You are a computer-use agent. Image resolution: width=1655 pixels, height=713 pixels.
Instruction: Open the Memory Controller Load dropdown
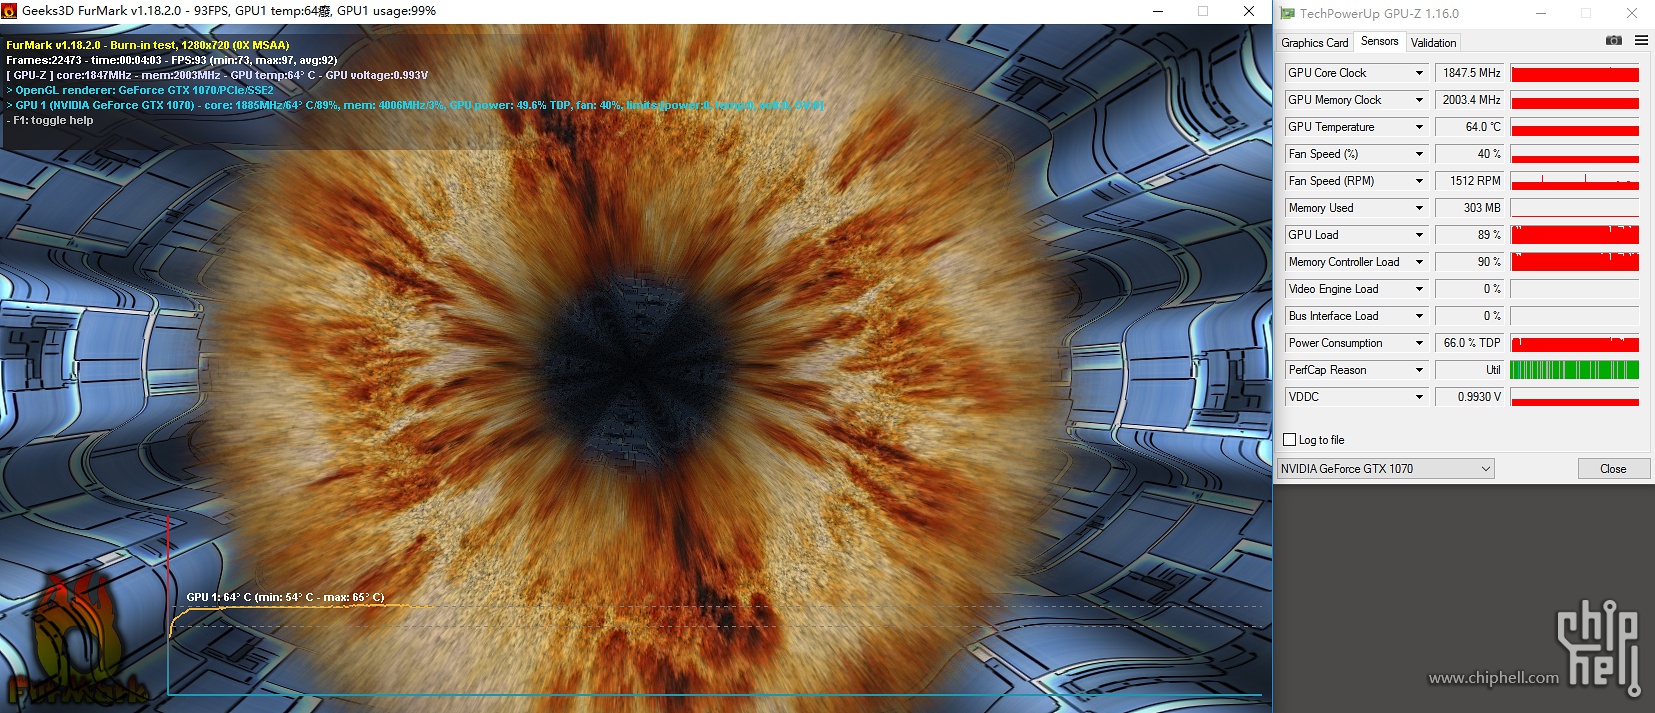click(1419, 262)
